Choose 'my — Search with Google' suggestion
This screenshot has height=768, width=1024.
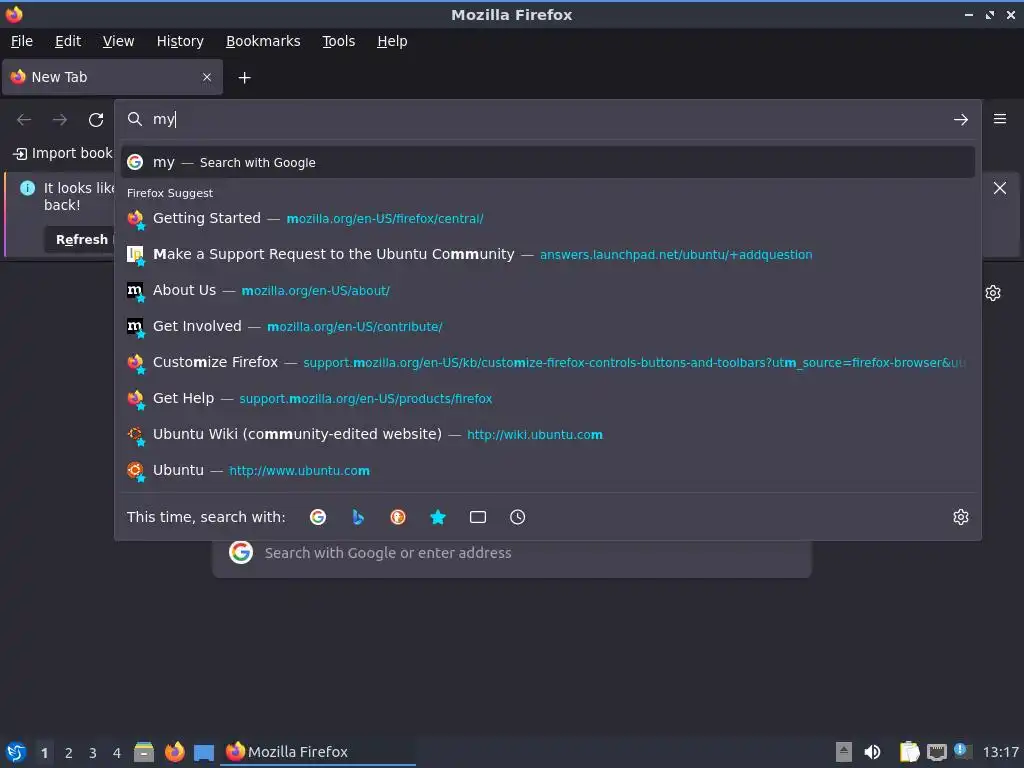point(547,163)
